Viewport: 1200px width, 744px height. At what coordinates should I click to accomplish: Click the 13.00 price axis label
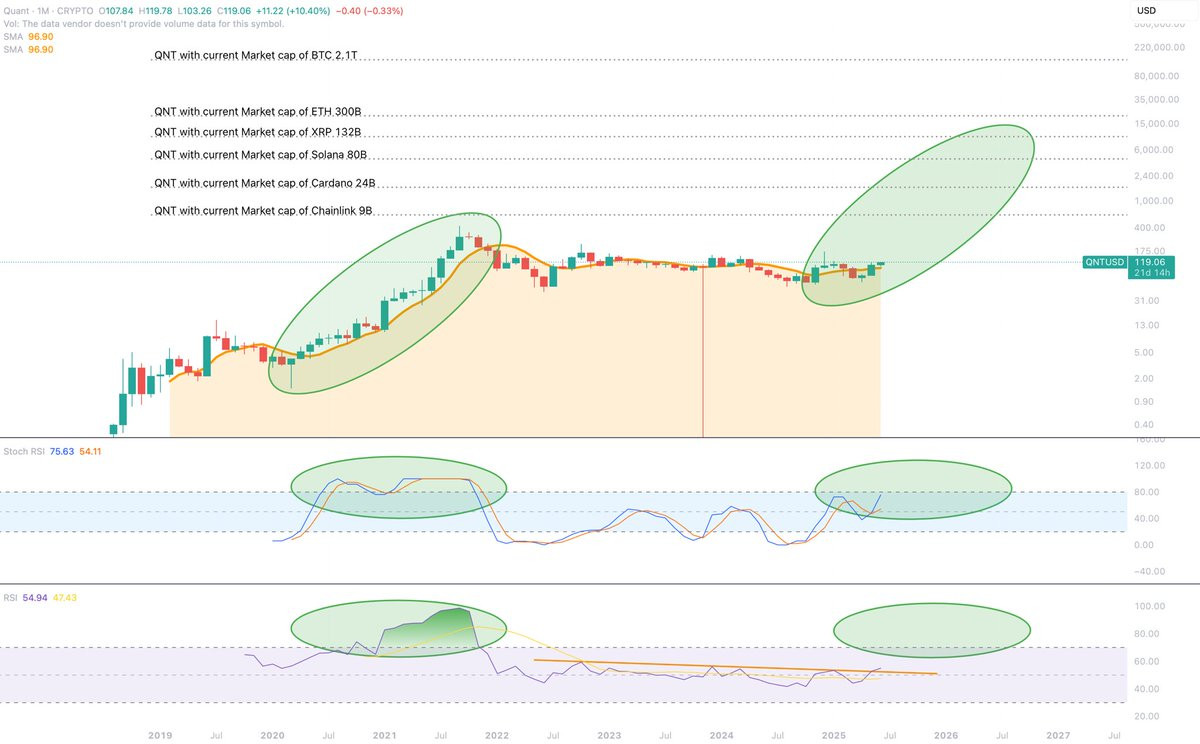point(1147,325)
